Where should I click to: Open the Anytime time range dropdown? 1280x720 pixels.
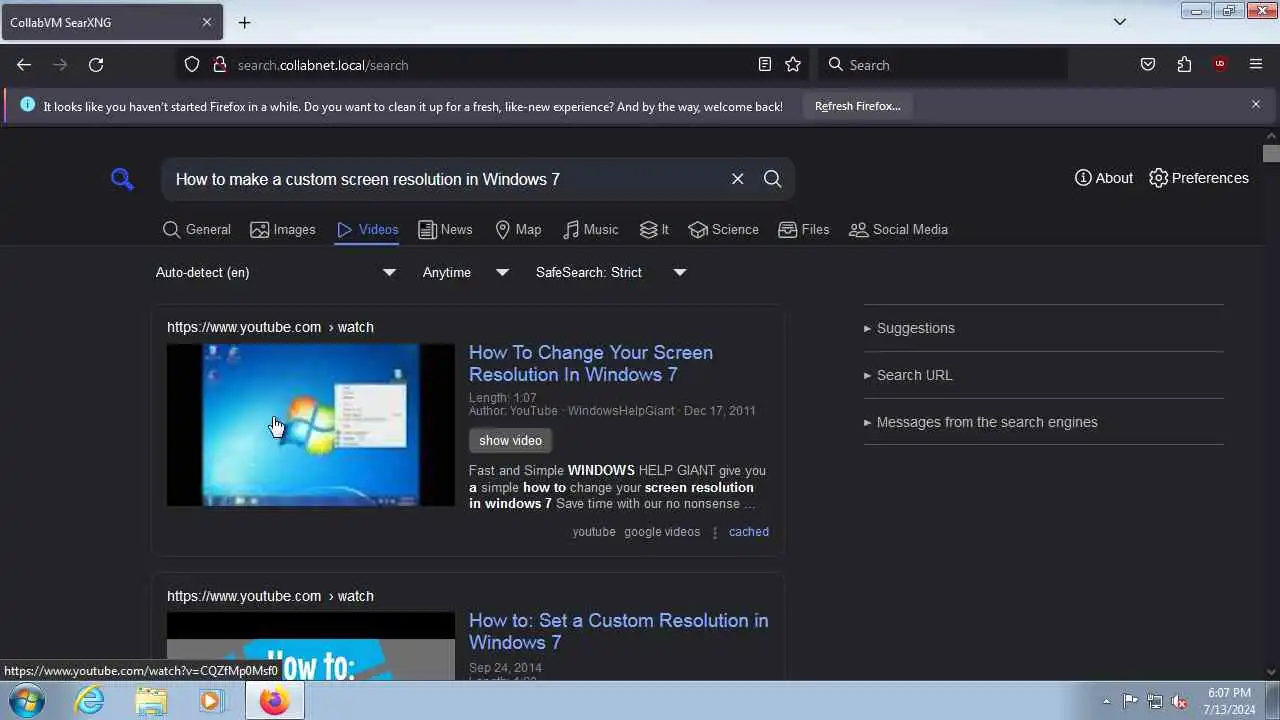(466, 272)
